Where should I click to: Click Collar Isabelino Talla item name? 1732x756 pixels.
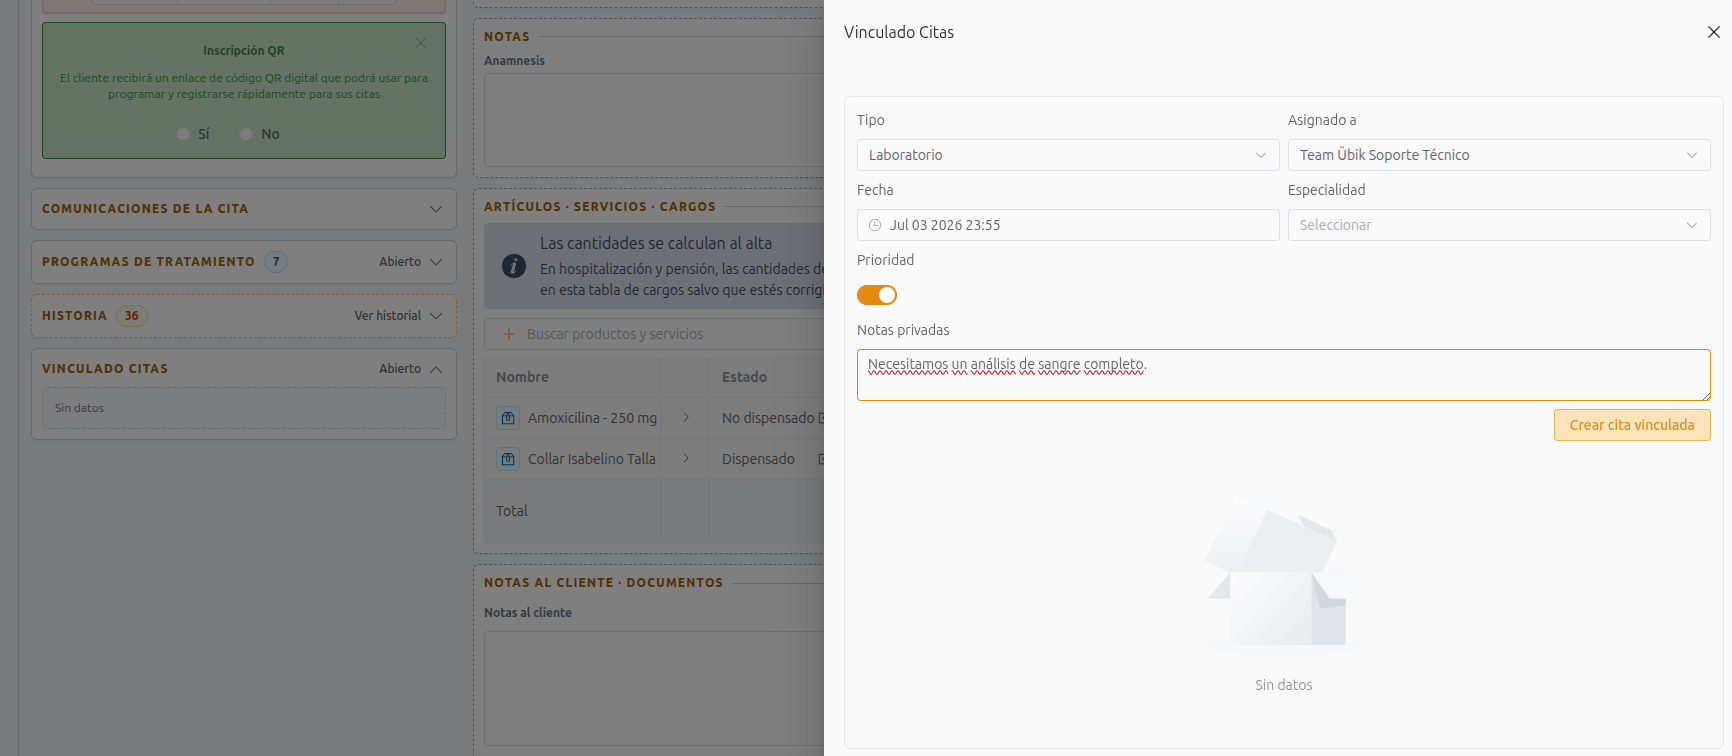pos(592,459)
